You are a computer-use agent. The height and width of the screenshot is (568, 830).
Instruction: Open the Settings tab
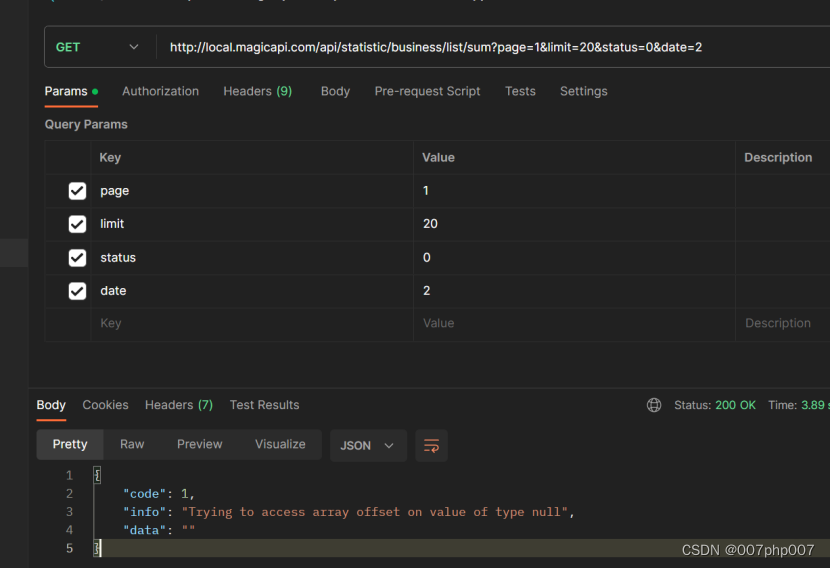click(x=583, y=91)
